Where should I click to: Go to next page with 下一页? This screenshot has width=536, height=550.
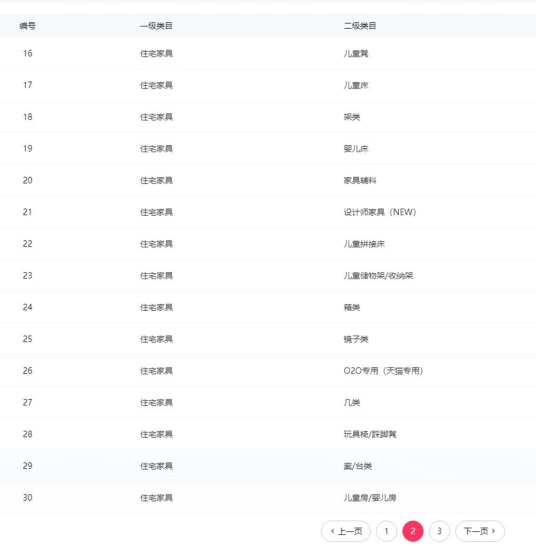point(480,531)
